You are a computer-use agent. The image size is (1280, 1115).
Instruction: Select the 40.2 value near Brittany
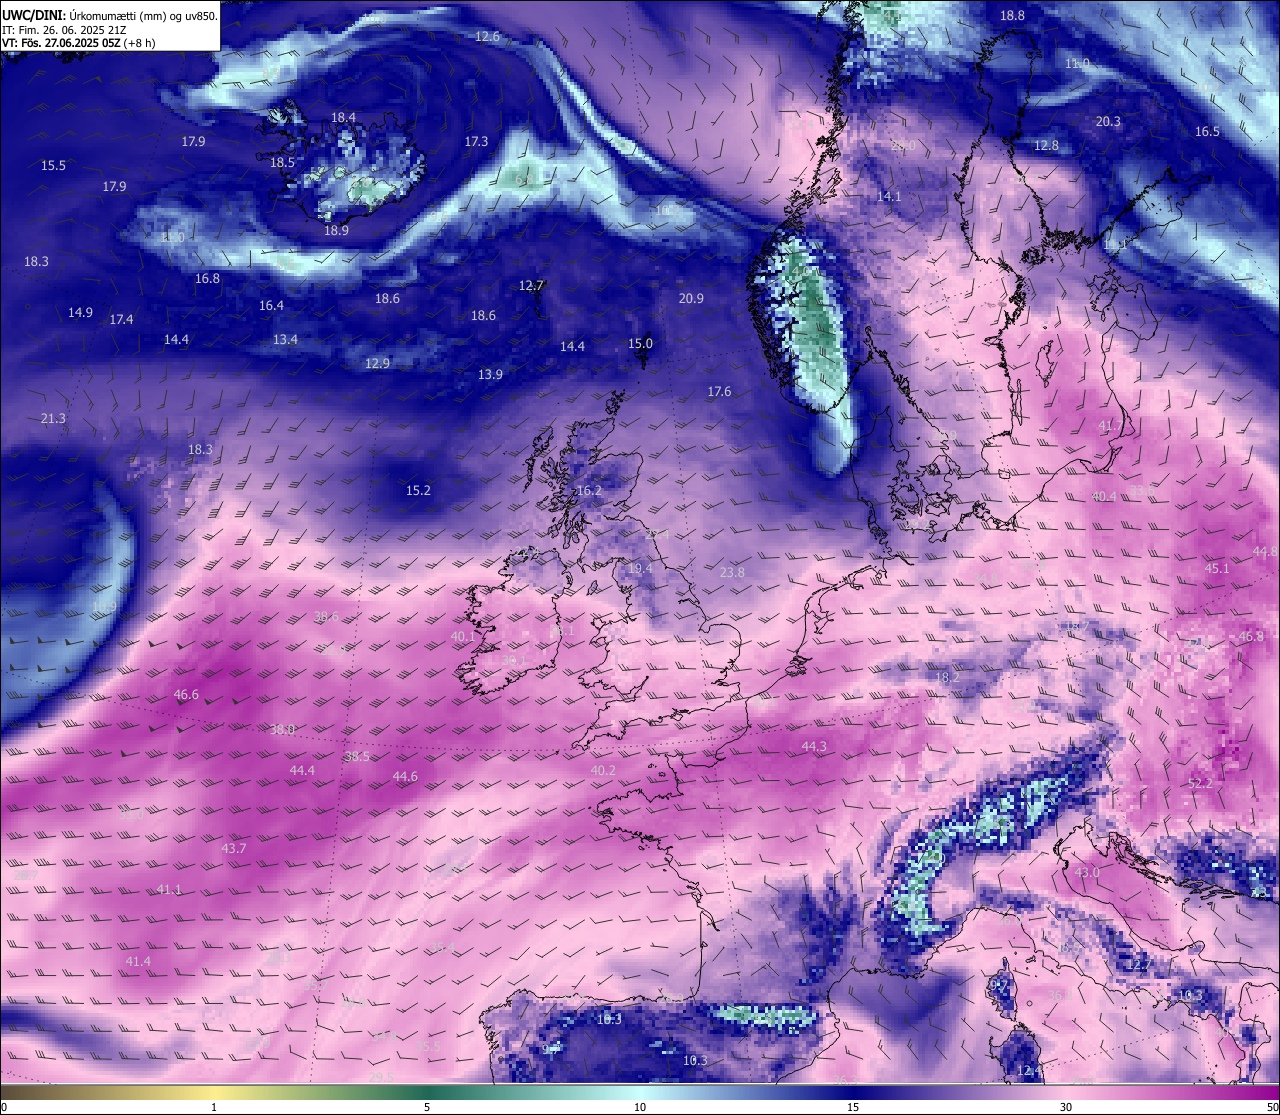tap(603, 771)
